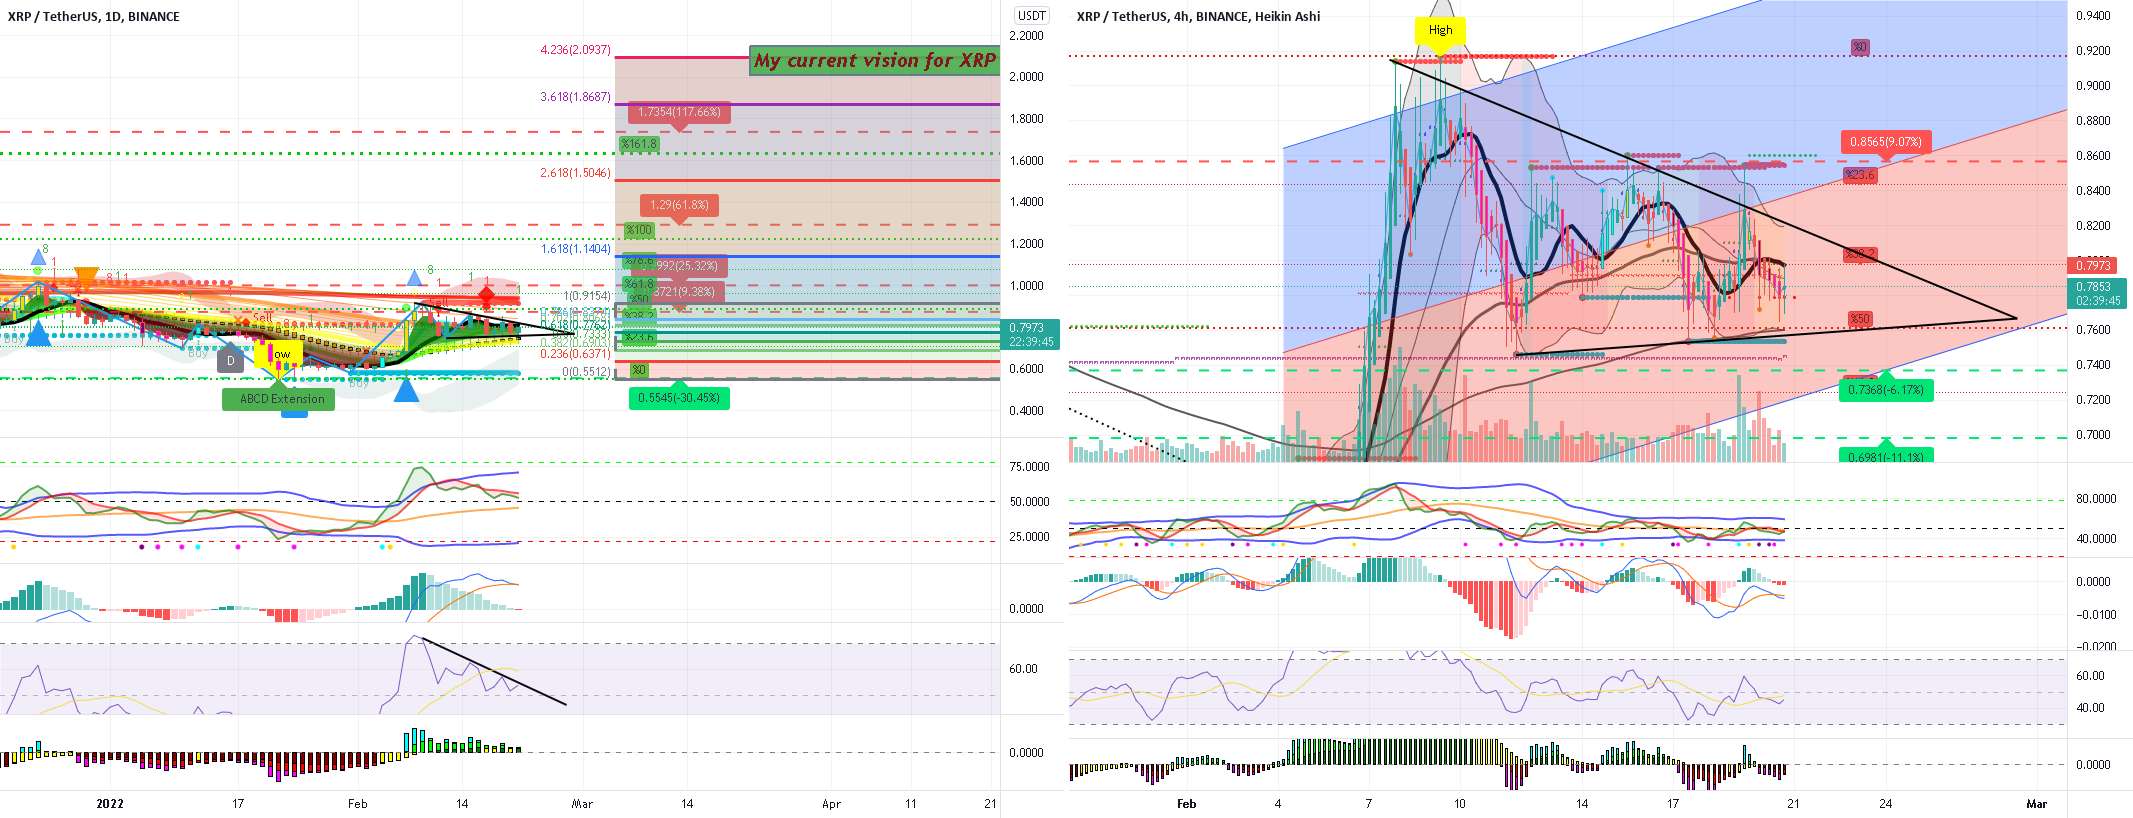The image size is (2133, 818).
Task: Click the 2.2000 value on daily price axis
Action: (x=1026, y=35)
